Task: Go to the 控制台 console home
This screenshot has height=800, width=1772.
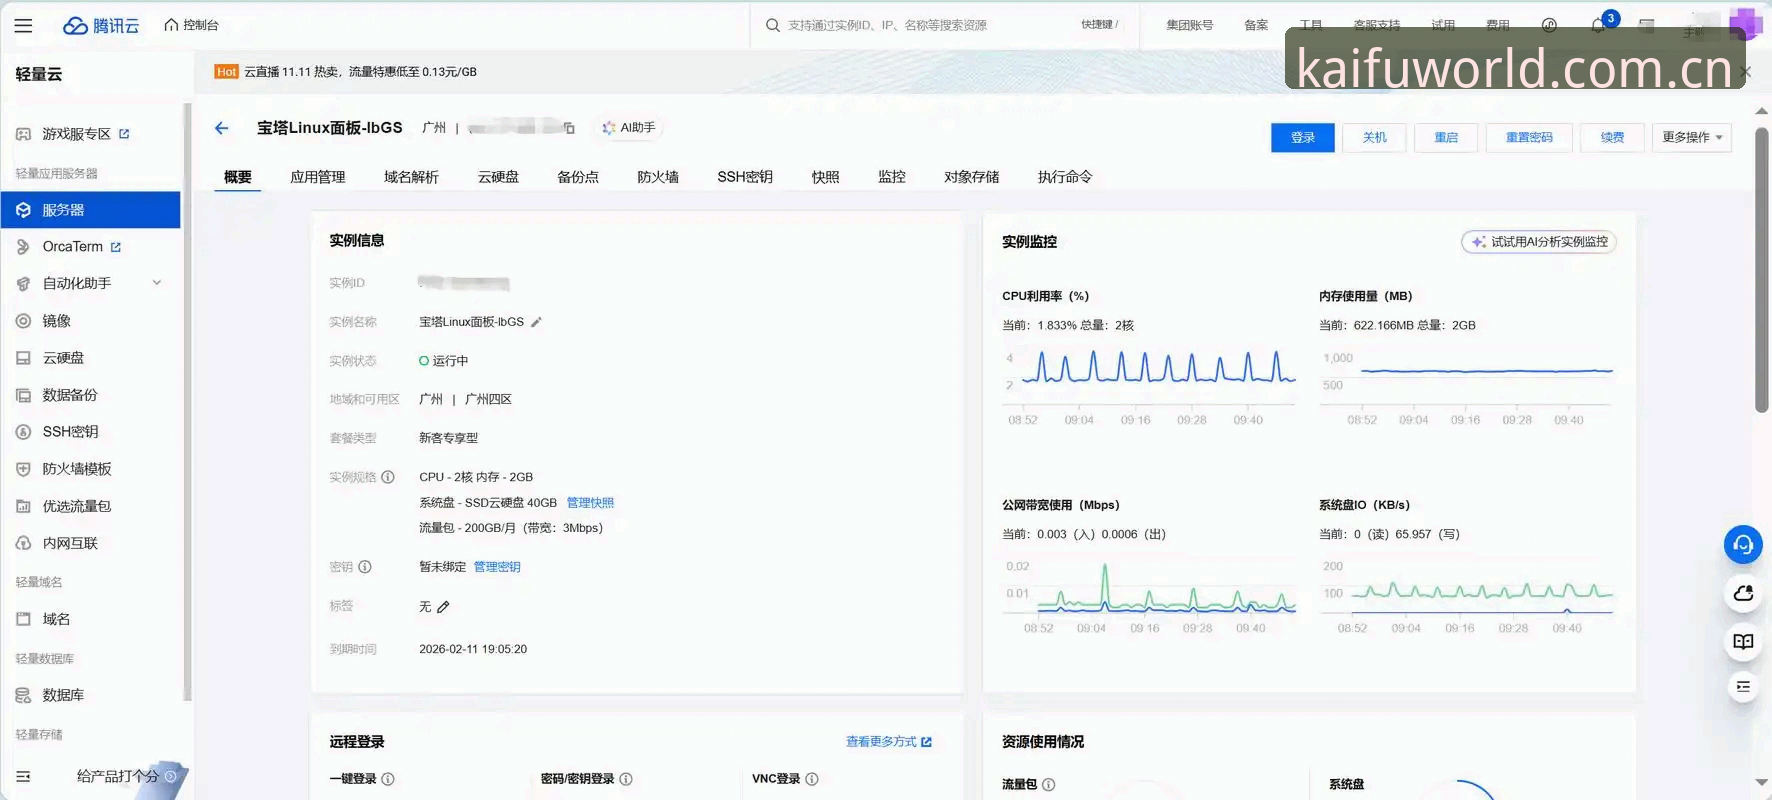Action: click(x=192, y=25)
